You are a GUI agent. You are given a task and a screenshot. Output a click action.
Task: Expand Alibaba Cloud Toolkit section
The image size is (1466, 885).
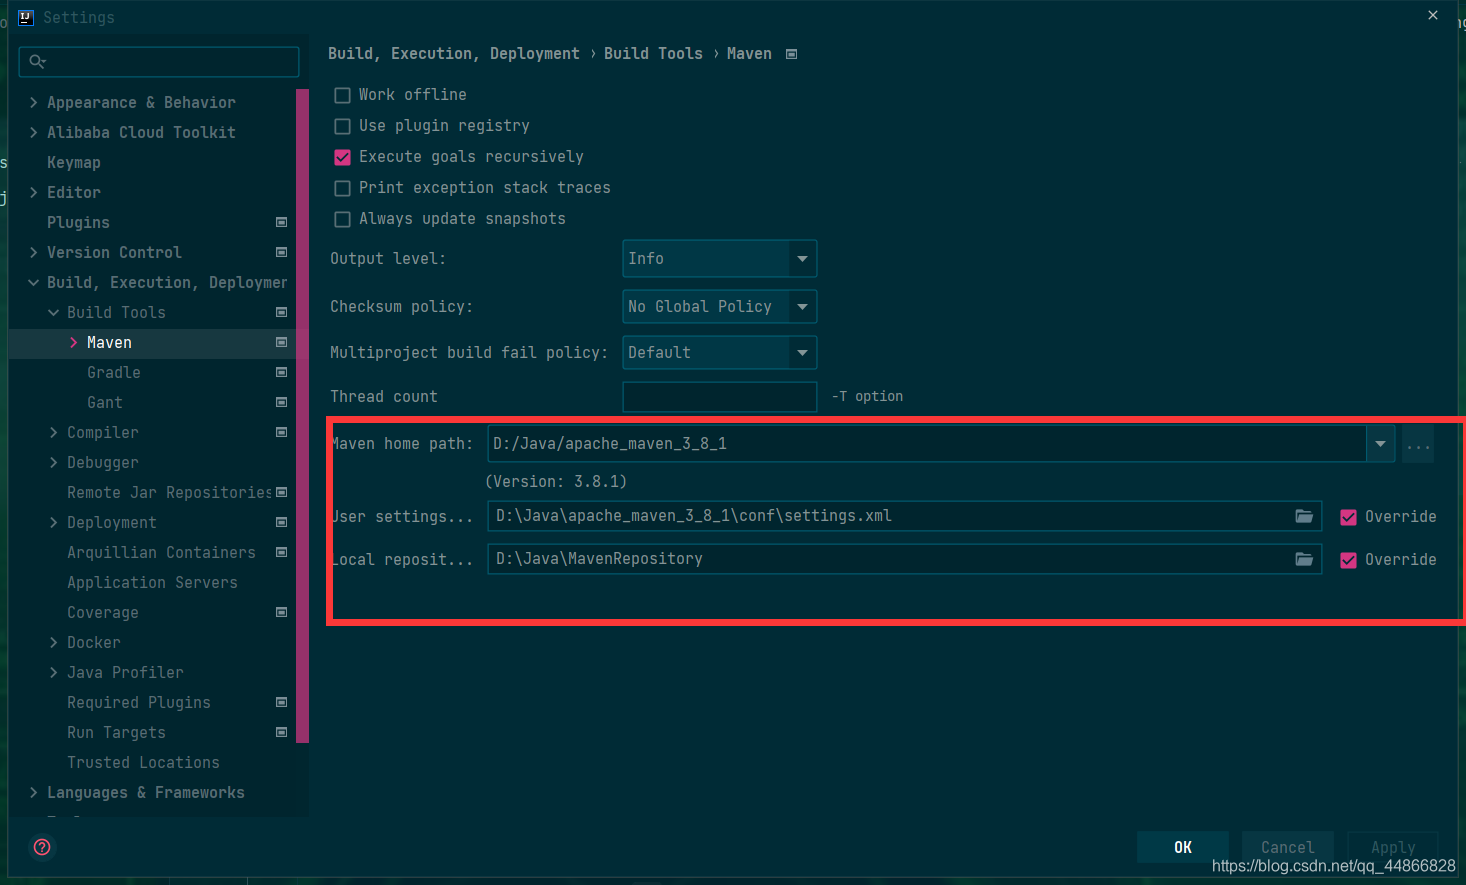[x=34, y=132]
